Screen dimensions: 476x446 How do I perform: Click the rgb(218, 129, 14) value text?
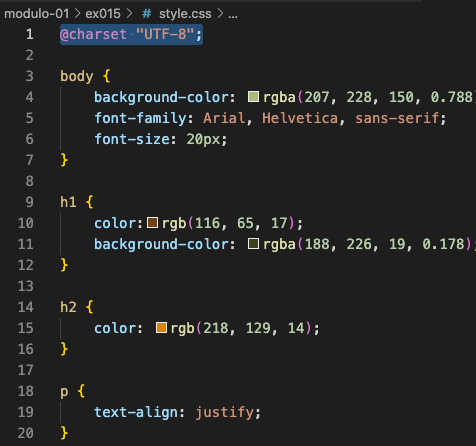tap(241, 328)
